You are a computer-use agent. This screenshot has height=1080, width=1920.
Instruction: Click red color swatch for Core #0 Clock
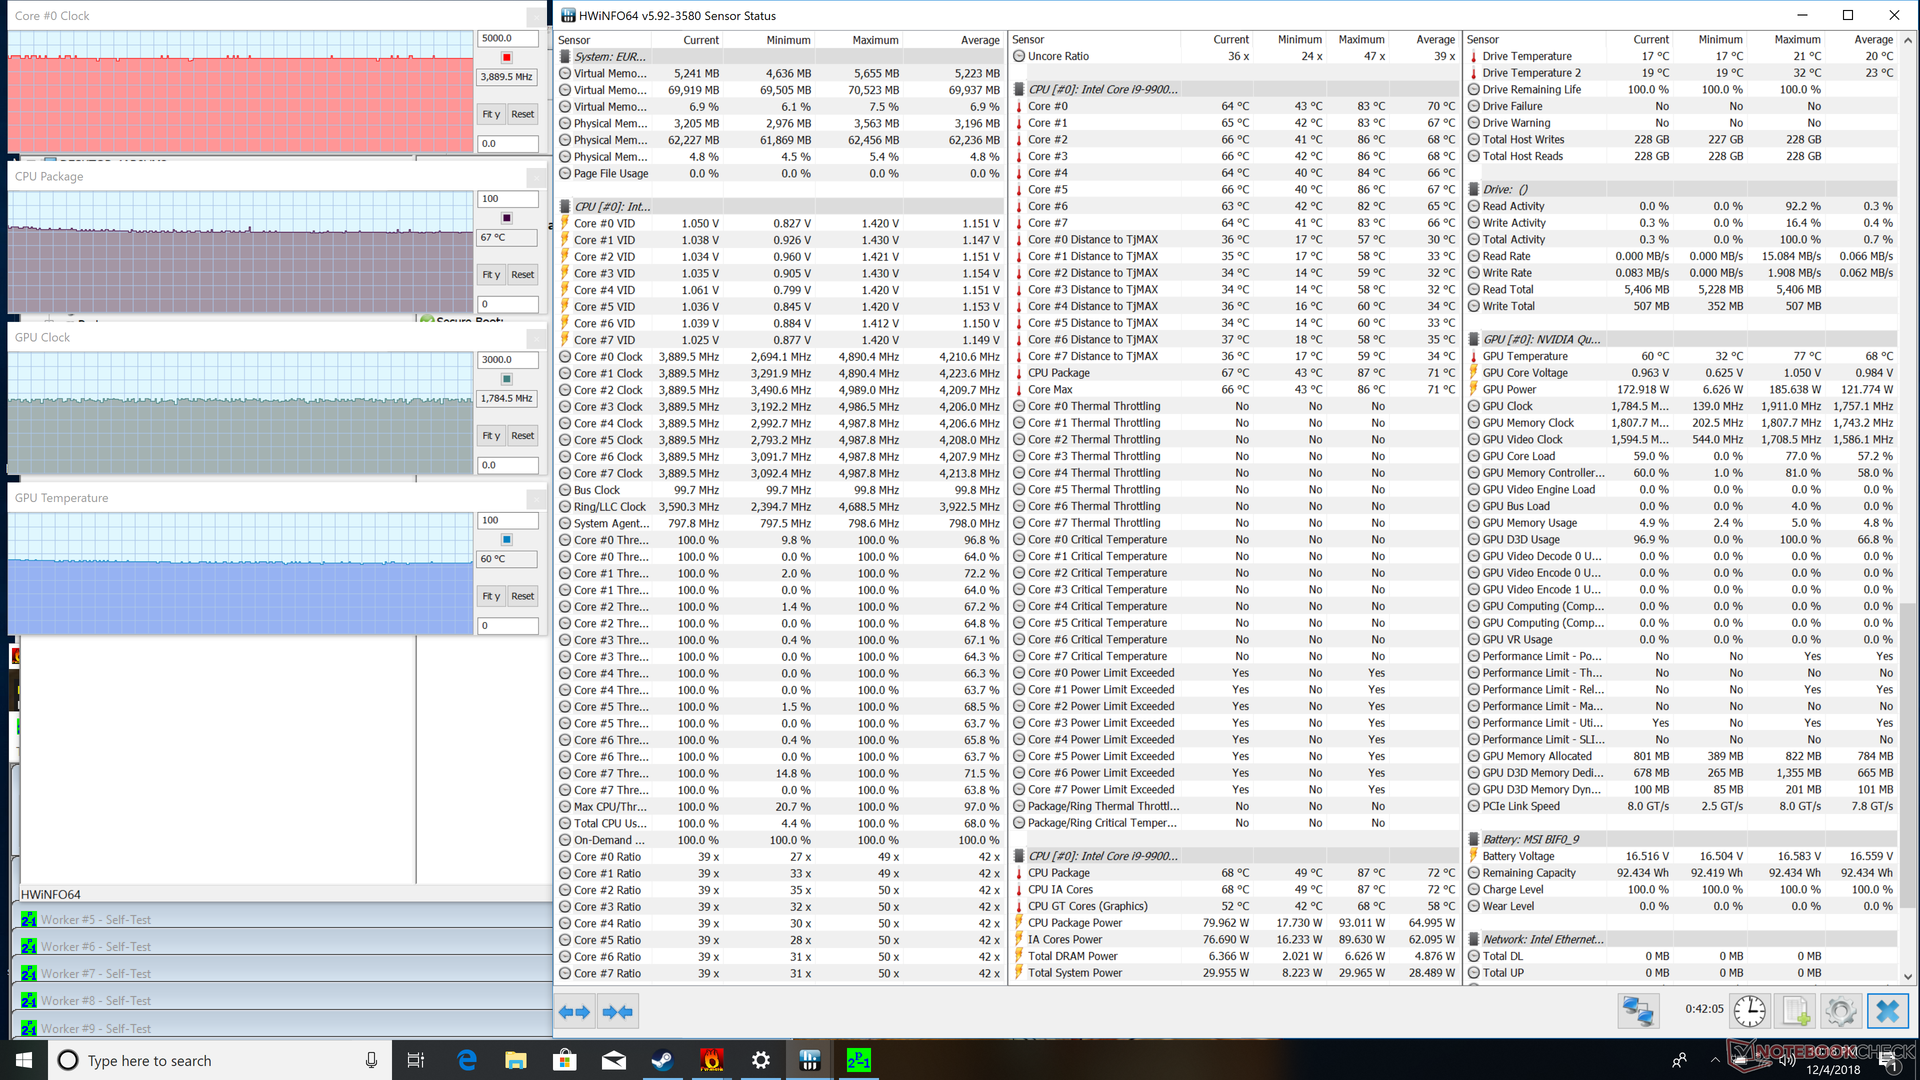point(507,58)
